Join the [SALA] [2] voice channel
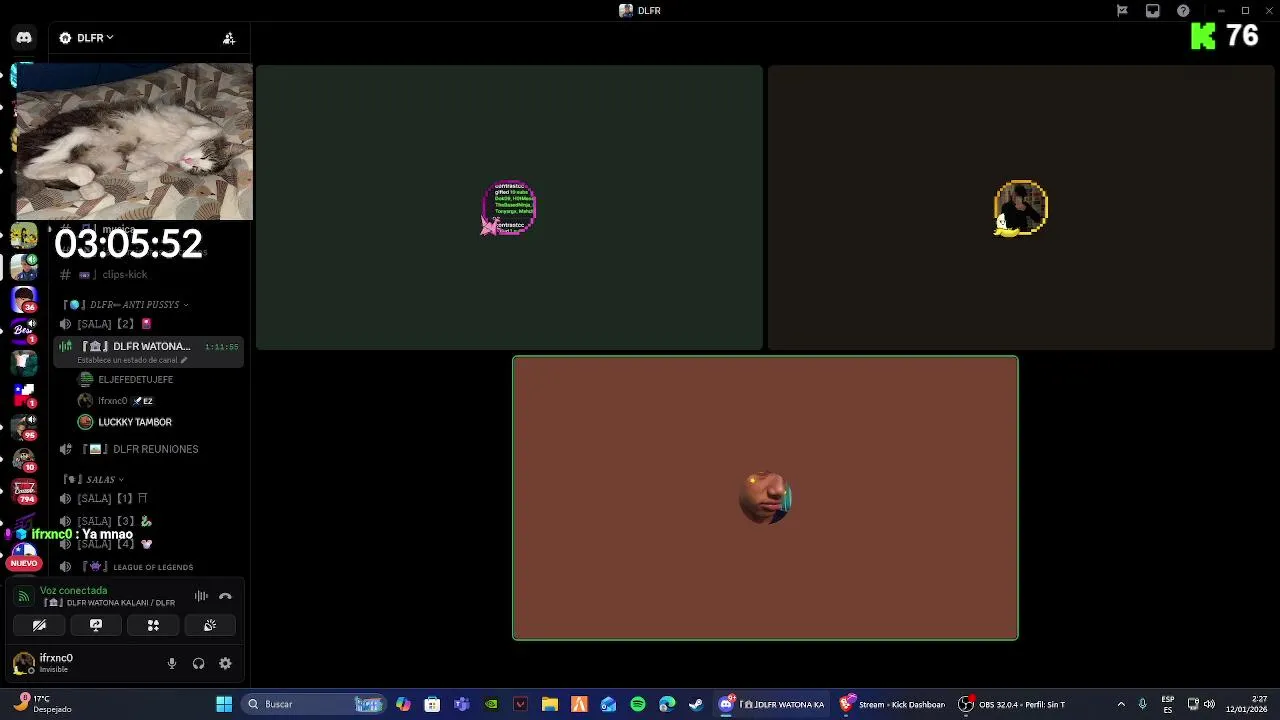 148,324
